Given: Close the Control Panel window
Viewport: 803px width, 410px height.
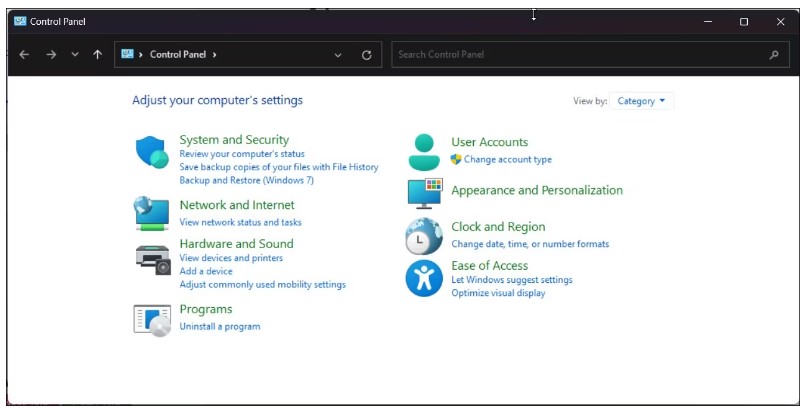Looking at the screenshot, I should tap(780, 21).
